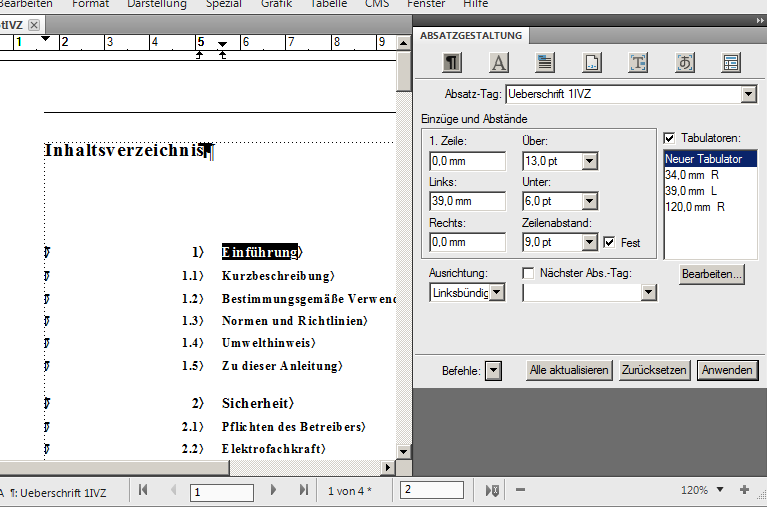
Task: Switch to the Default Font properties icon
Action: 499,63
